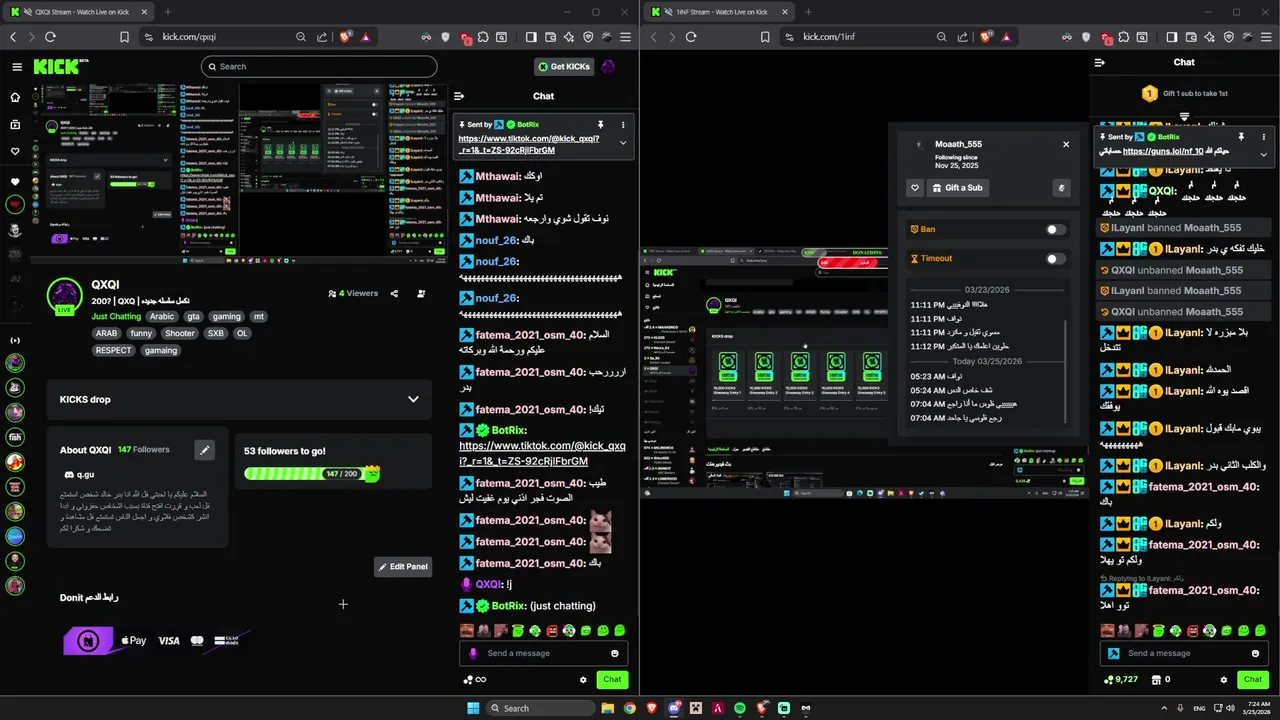Viewport: 1280px width, 720px height.
Task: Open the guns.lol link in the 1inf pinned message
Action: tap(1162, 151)
